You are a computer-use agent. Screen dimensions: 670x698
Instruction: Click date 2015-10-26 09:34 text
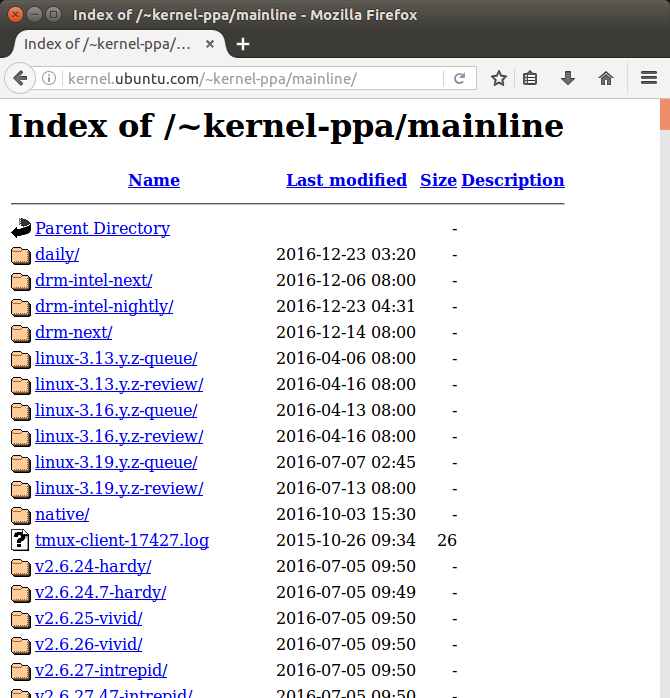click(x=346, y=540)
